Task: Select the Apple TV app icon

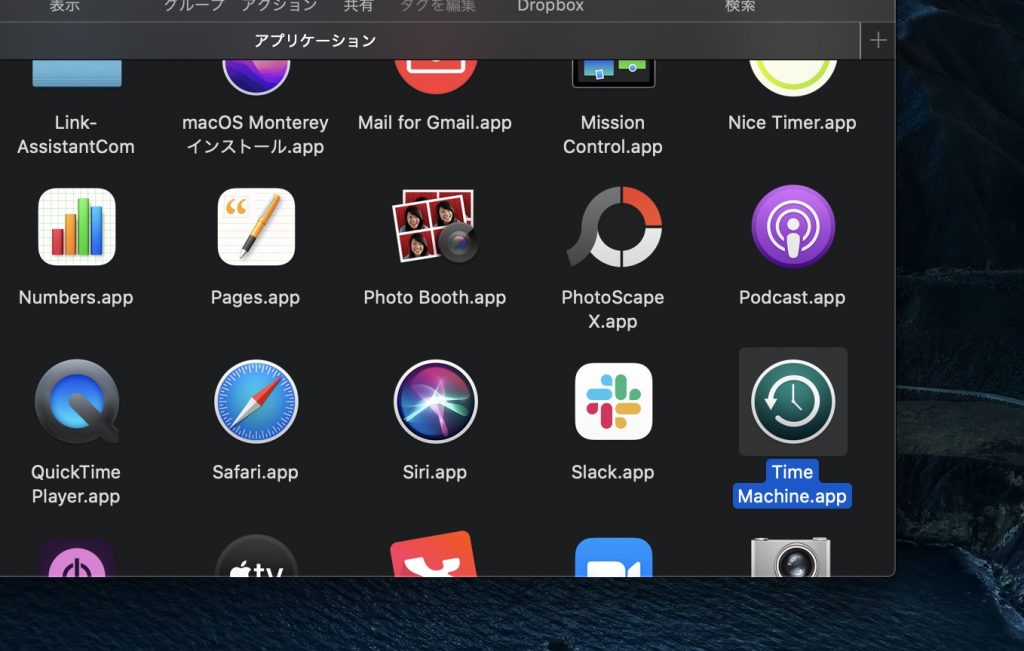Action: [x=256, y=556]
